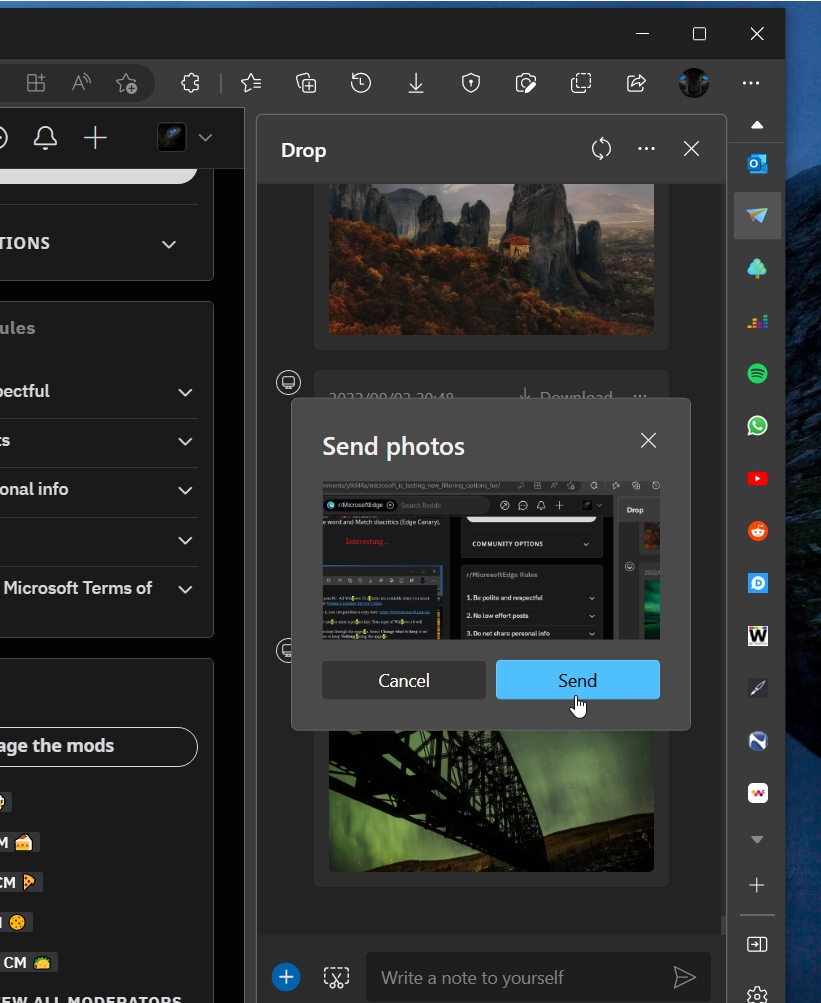This screenshot has height=1003, width=821.
Task: Open the Downloads toolbar icon
Action: pyautogui.click(x=416, y=83)
